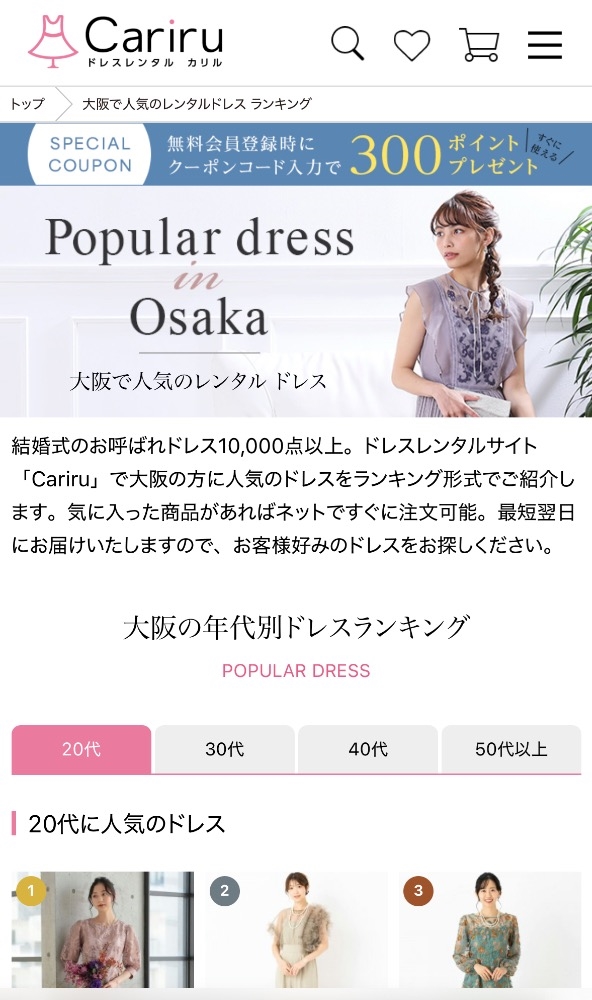Click the 大阪で人気のレンタルドレス ランキング breadcrumb
Viewport: 592px width, 1000px height.
pos(197,103)
